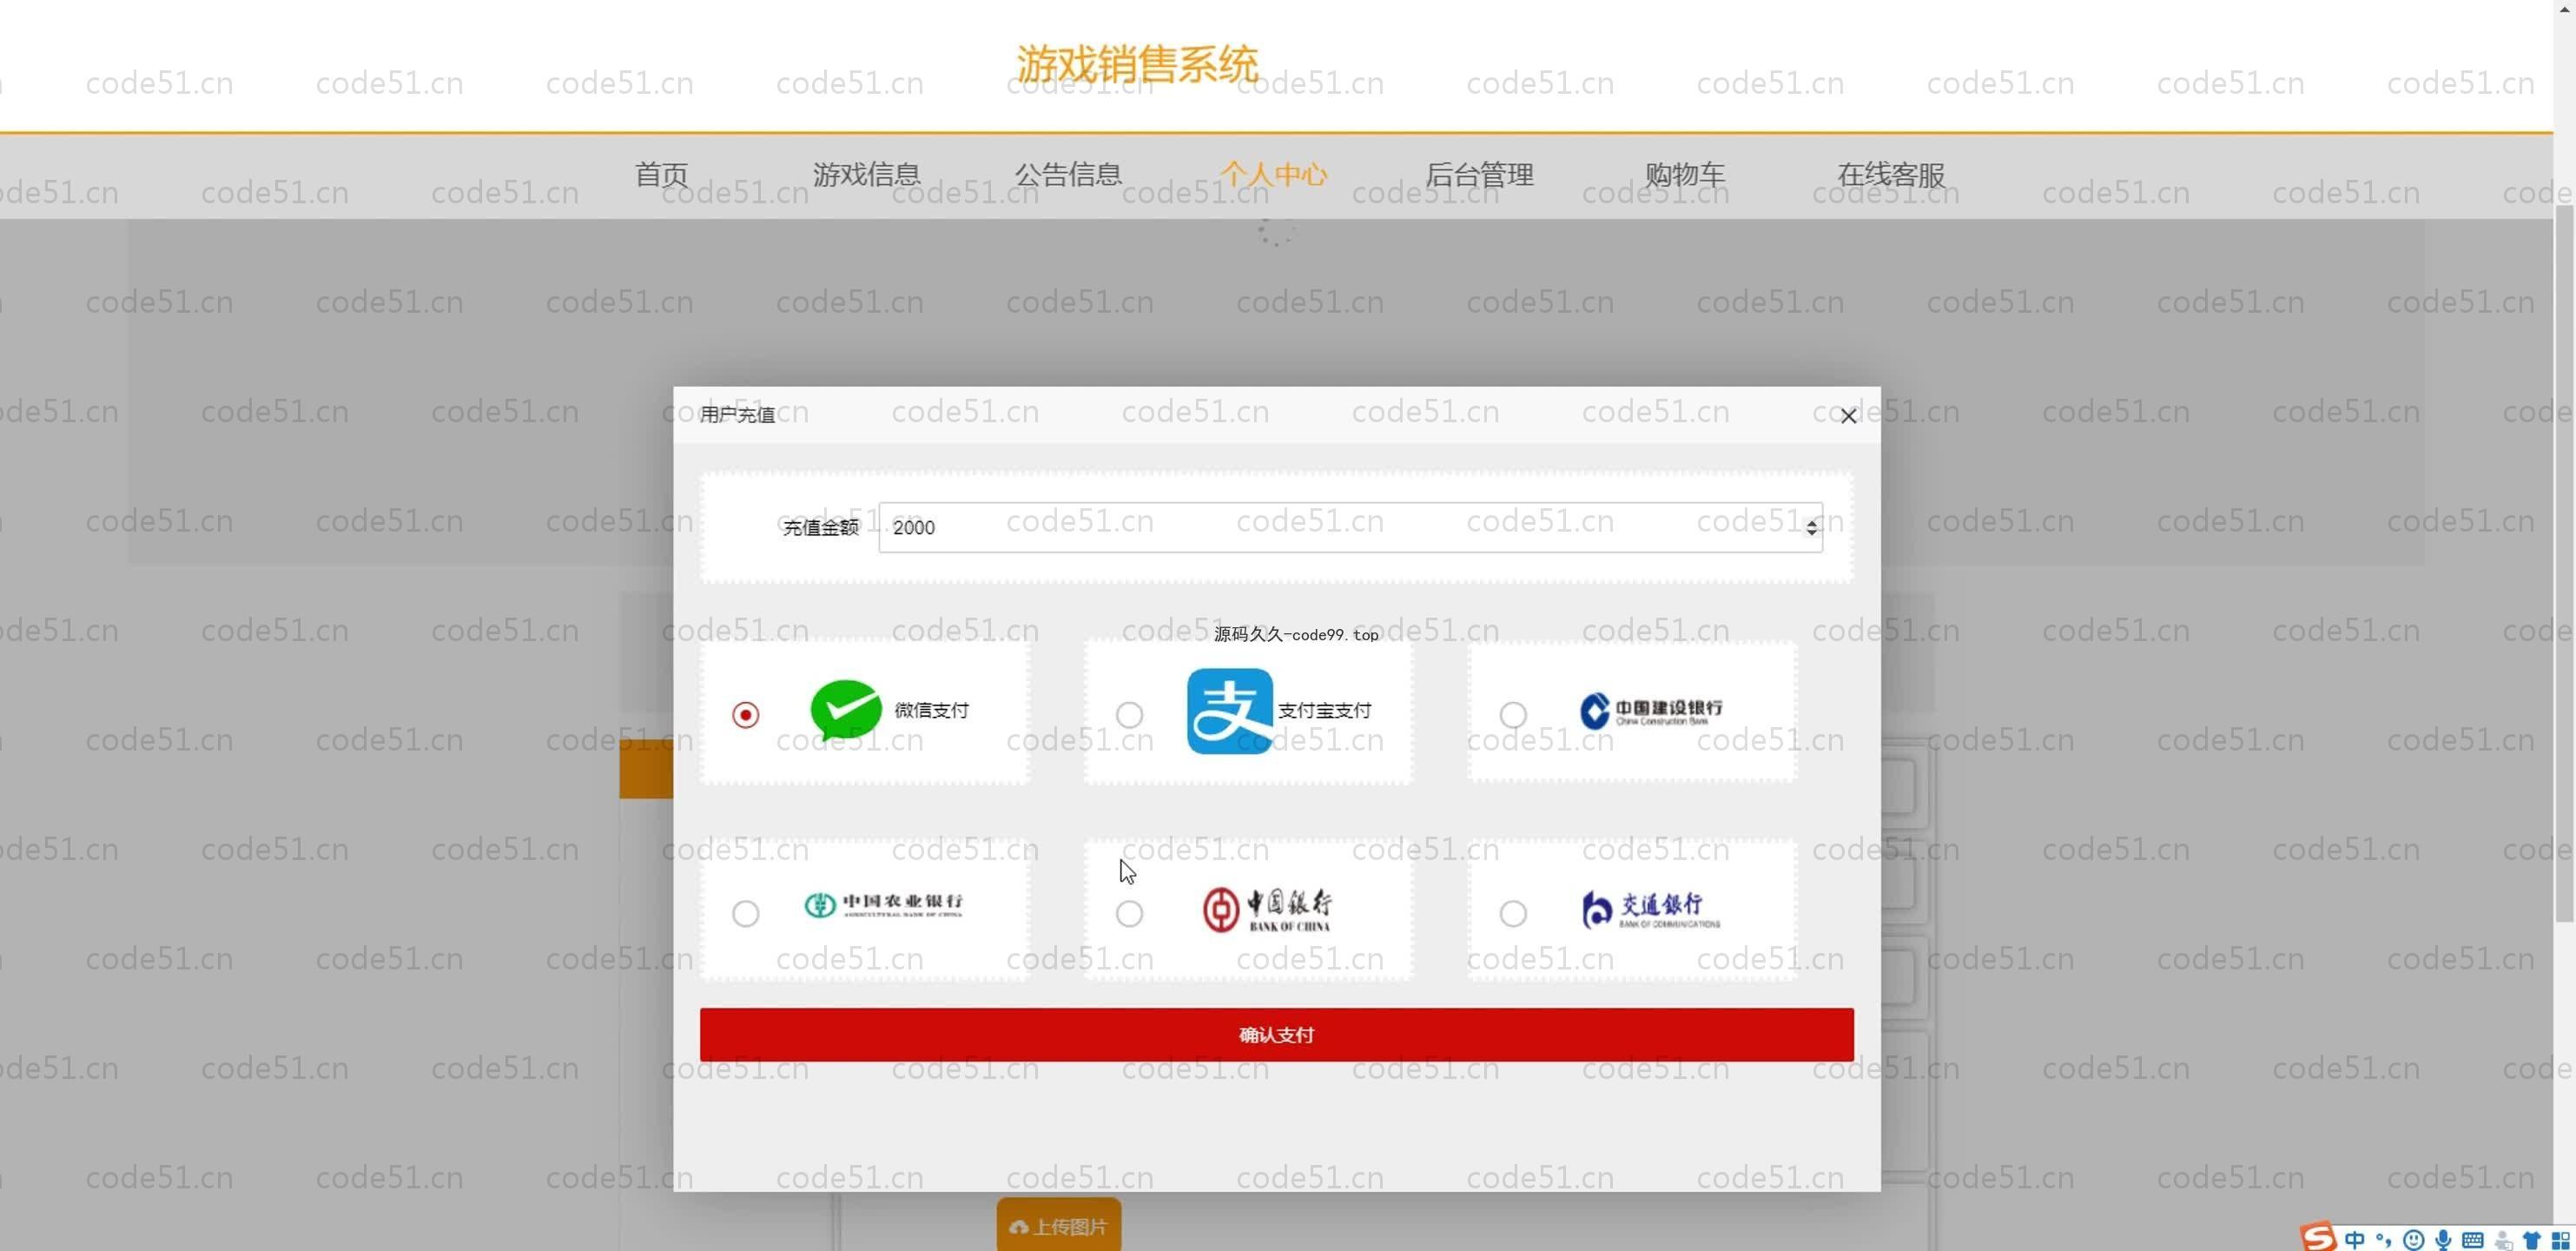This screenshot has height=1251, width=2576.
Task: Click the 支付宝支付 label text
Action: 1324,710
